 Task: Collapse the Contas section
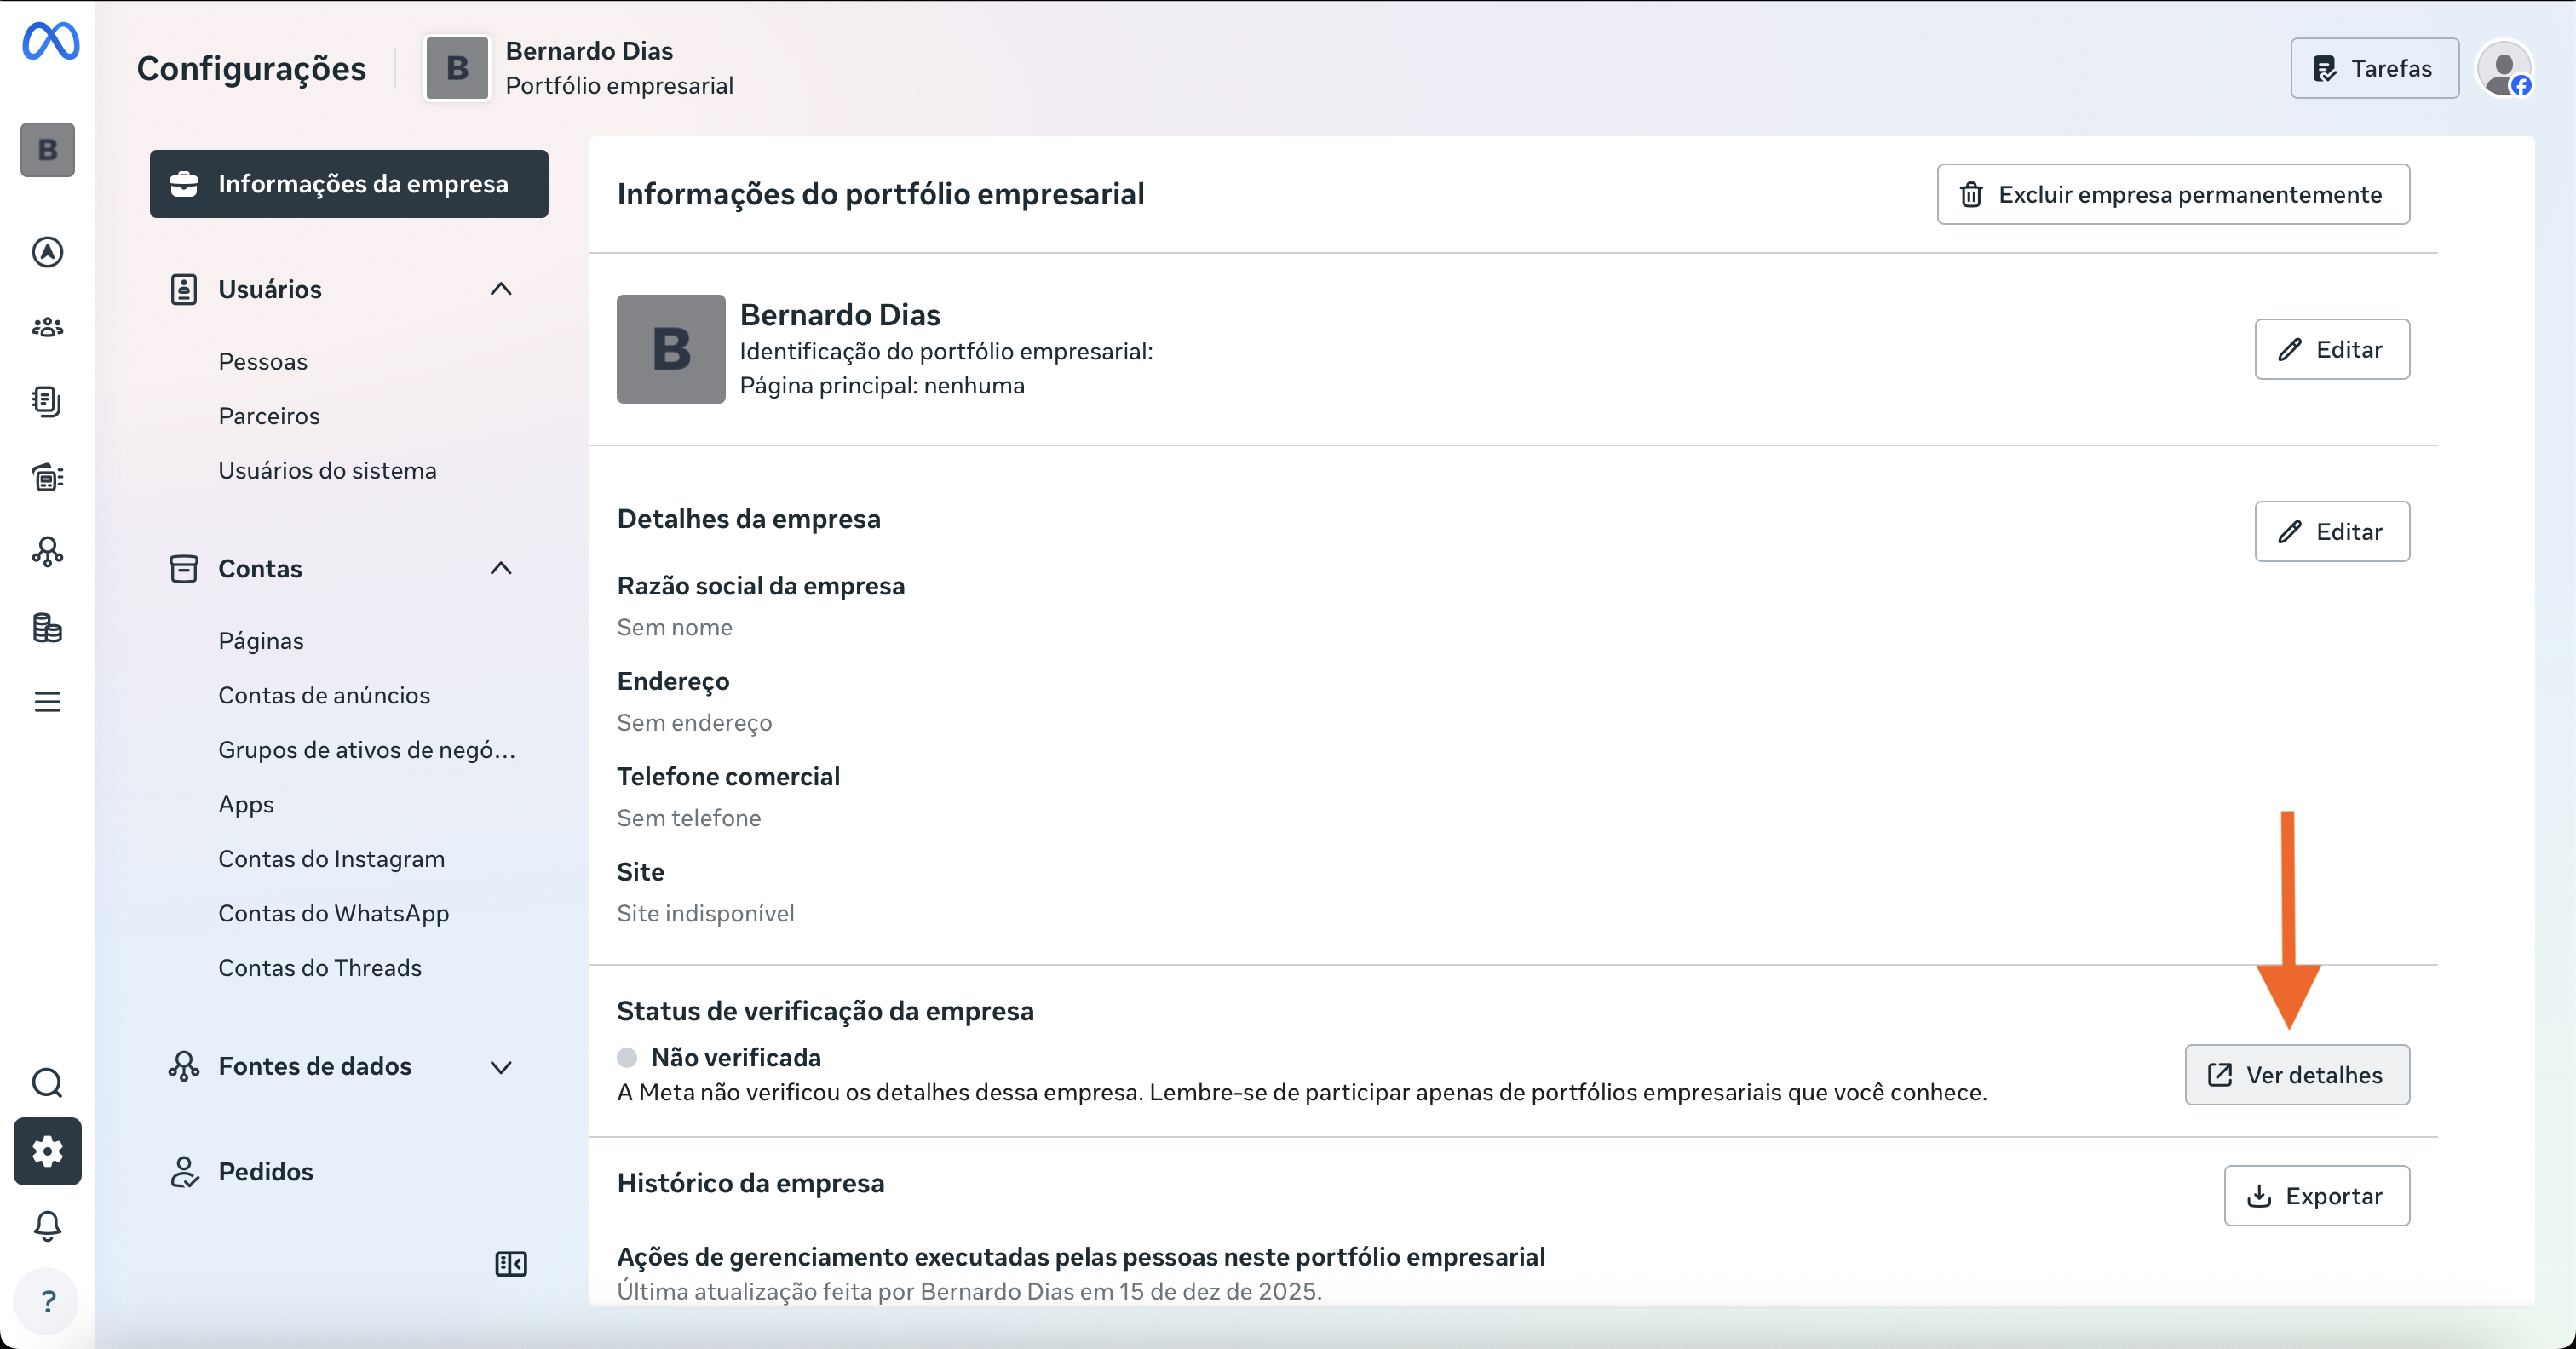(x=501, y=568)
